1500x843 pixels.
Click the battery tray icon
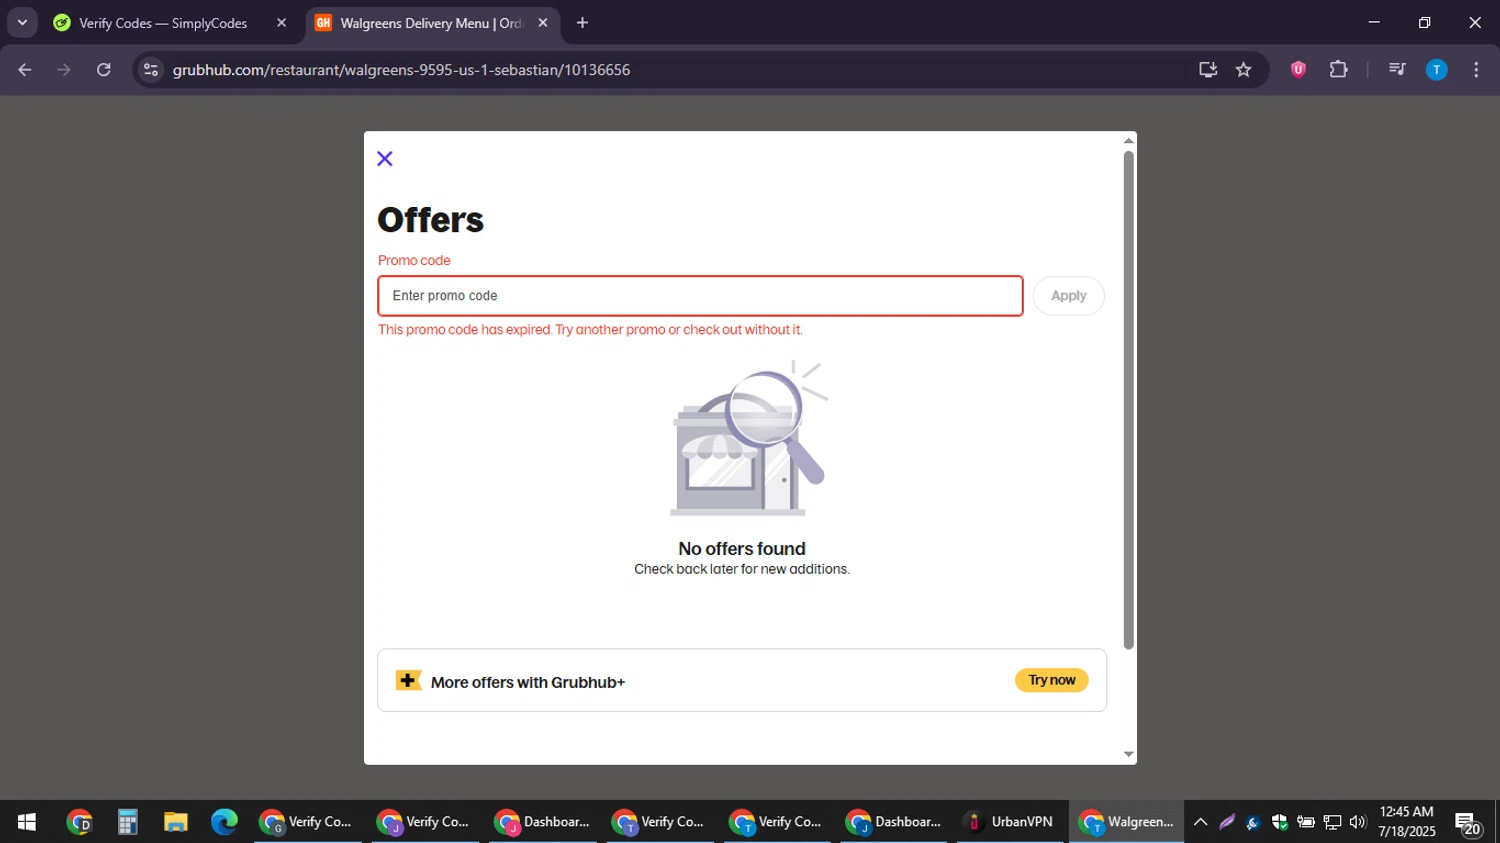[1306, 822]
